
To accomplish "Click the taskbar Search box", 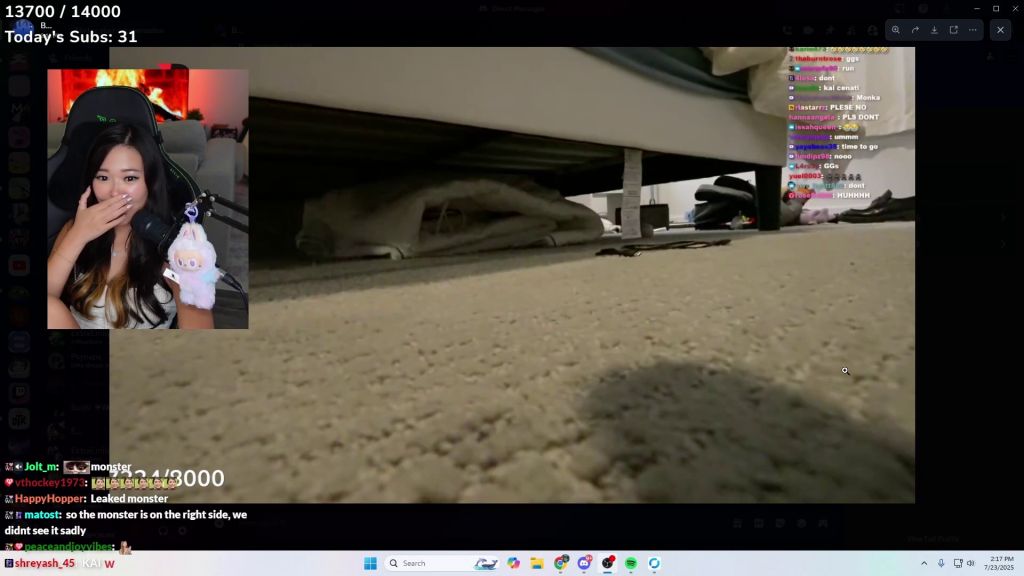I will [x=443, y=563].
